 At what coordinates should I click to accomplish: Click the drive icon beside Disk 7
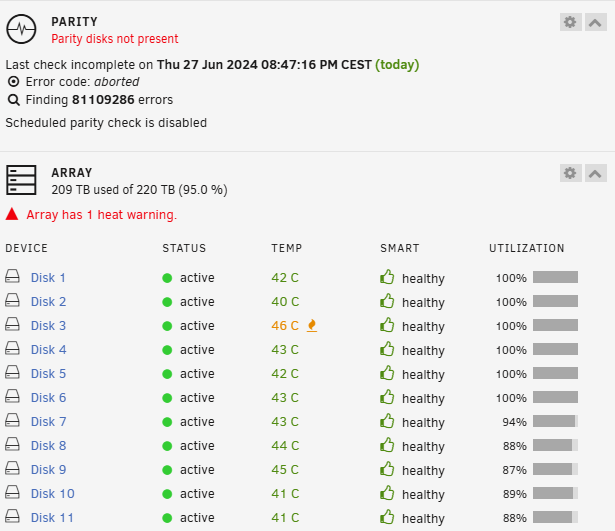(13, 420)
